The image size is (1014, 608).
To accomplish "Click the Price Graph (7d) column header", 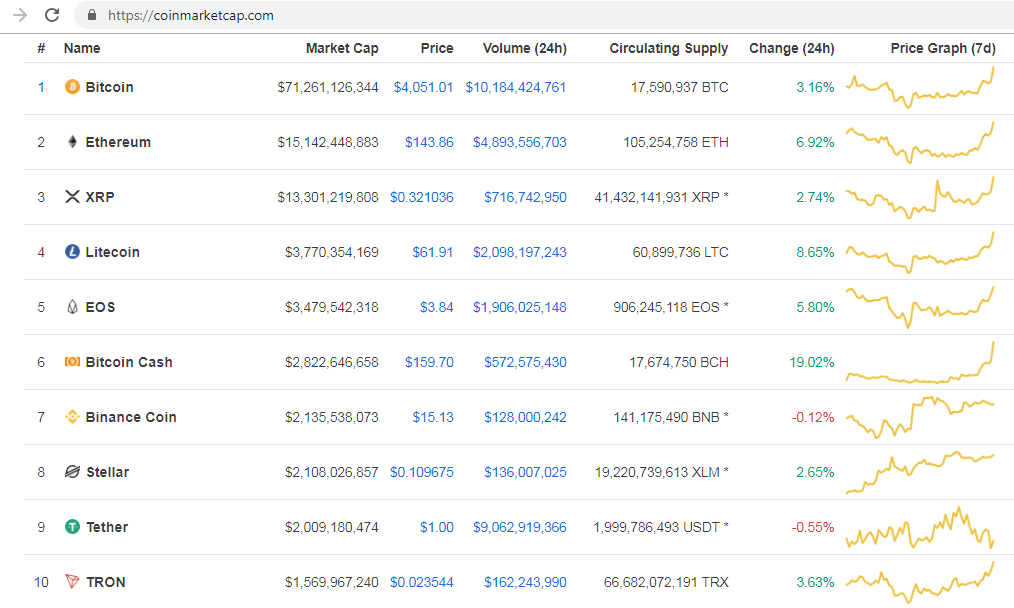I will click(x=943, y=48).
